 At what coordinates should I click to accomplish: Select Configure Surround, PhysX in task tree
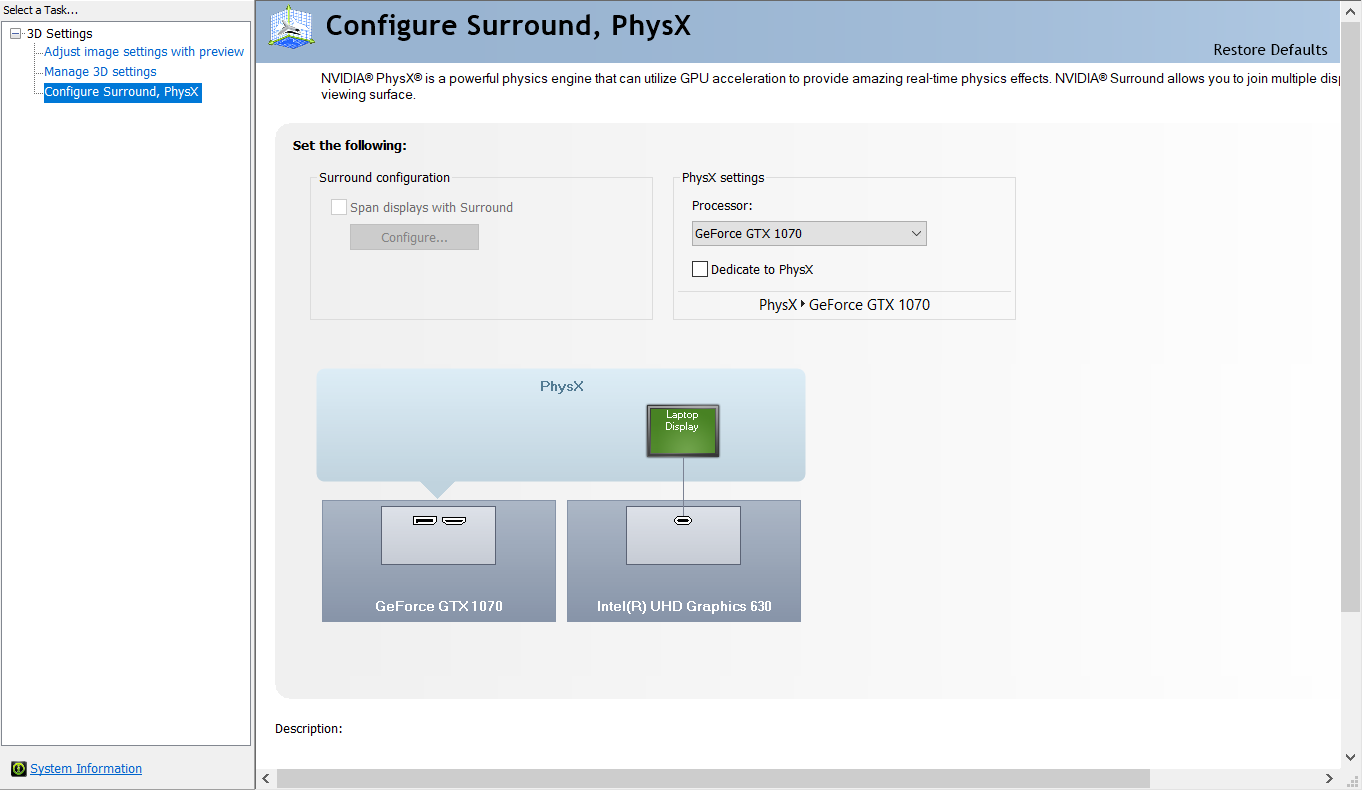(122, 92)
